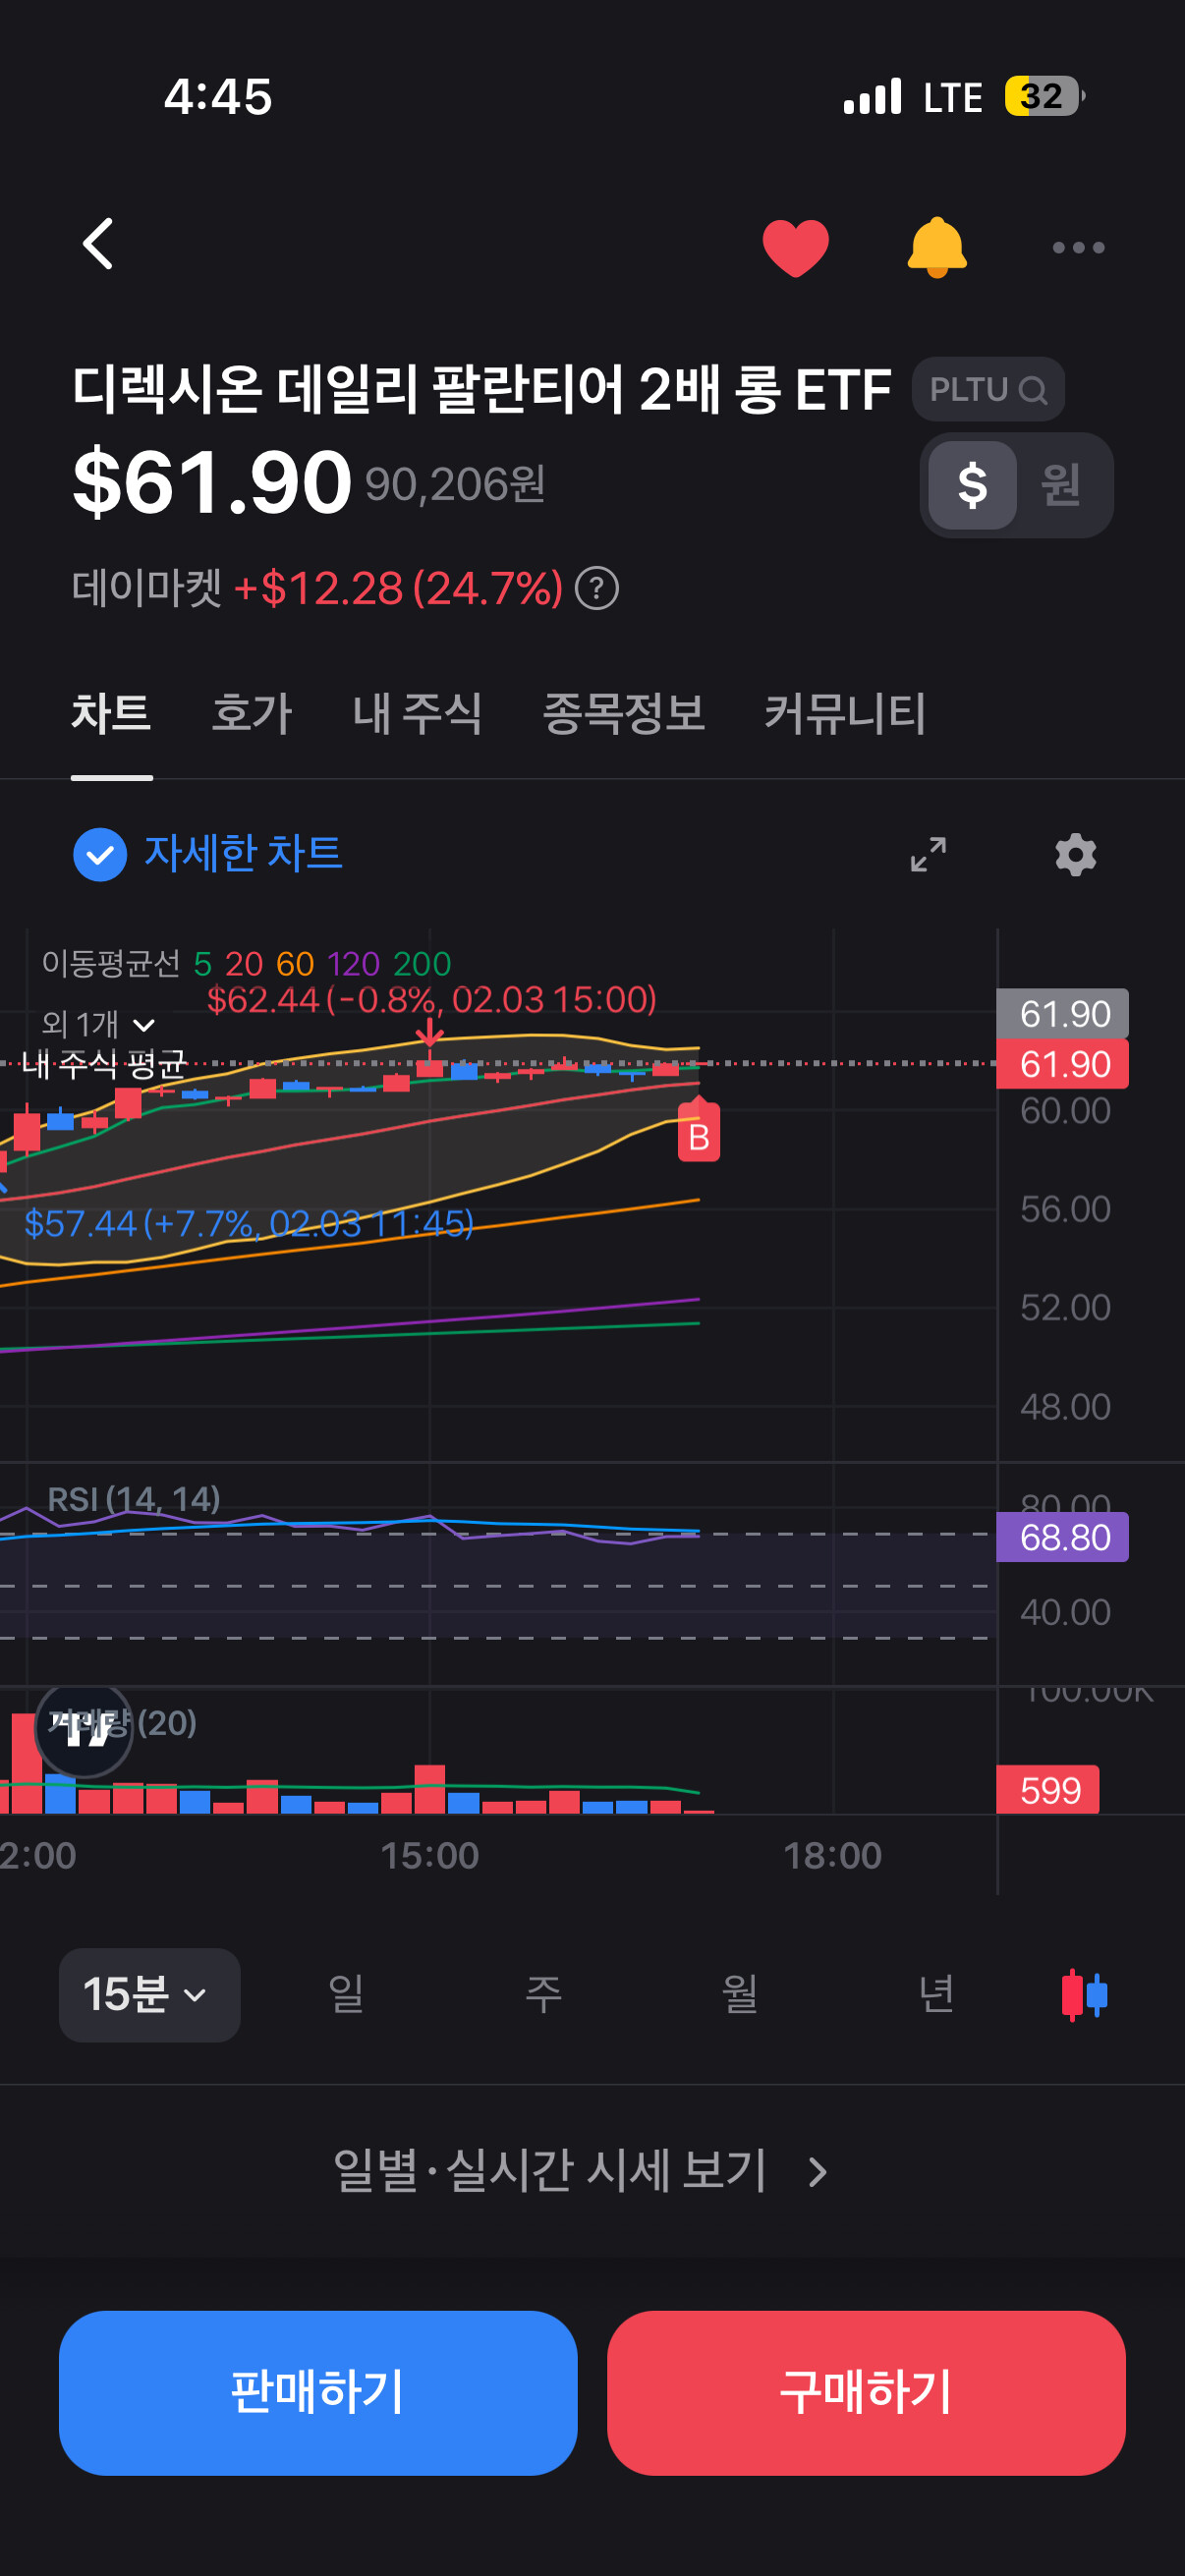Viewport: 1185px width, 2576px height.
Task: Open the 15분 interval dropdown
Action: (x=149, y=1995)
